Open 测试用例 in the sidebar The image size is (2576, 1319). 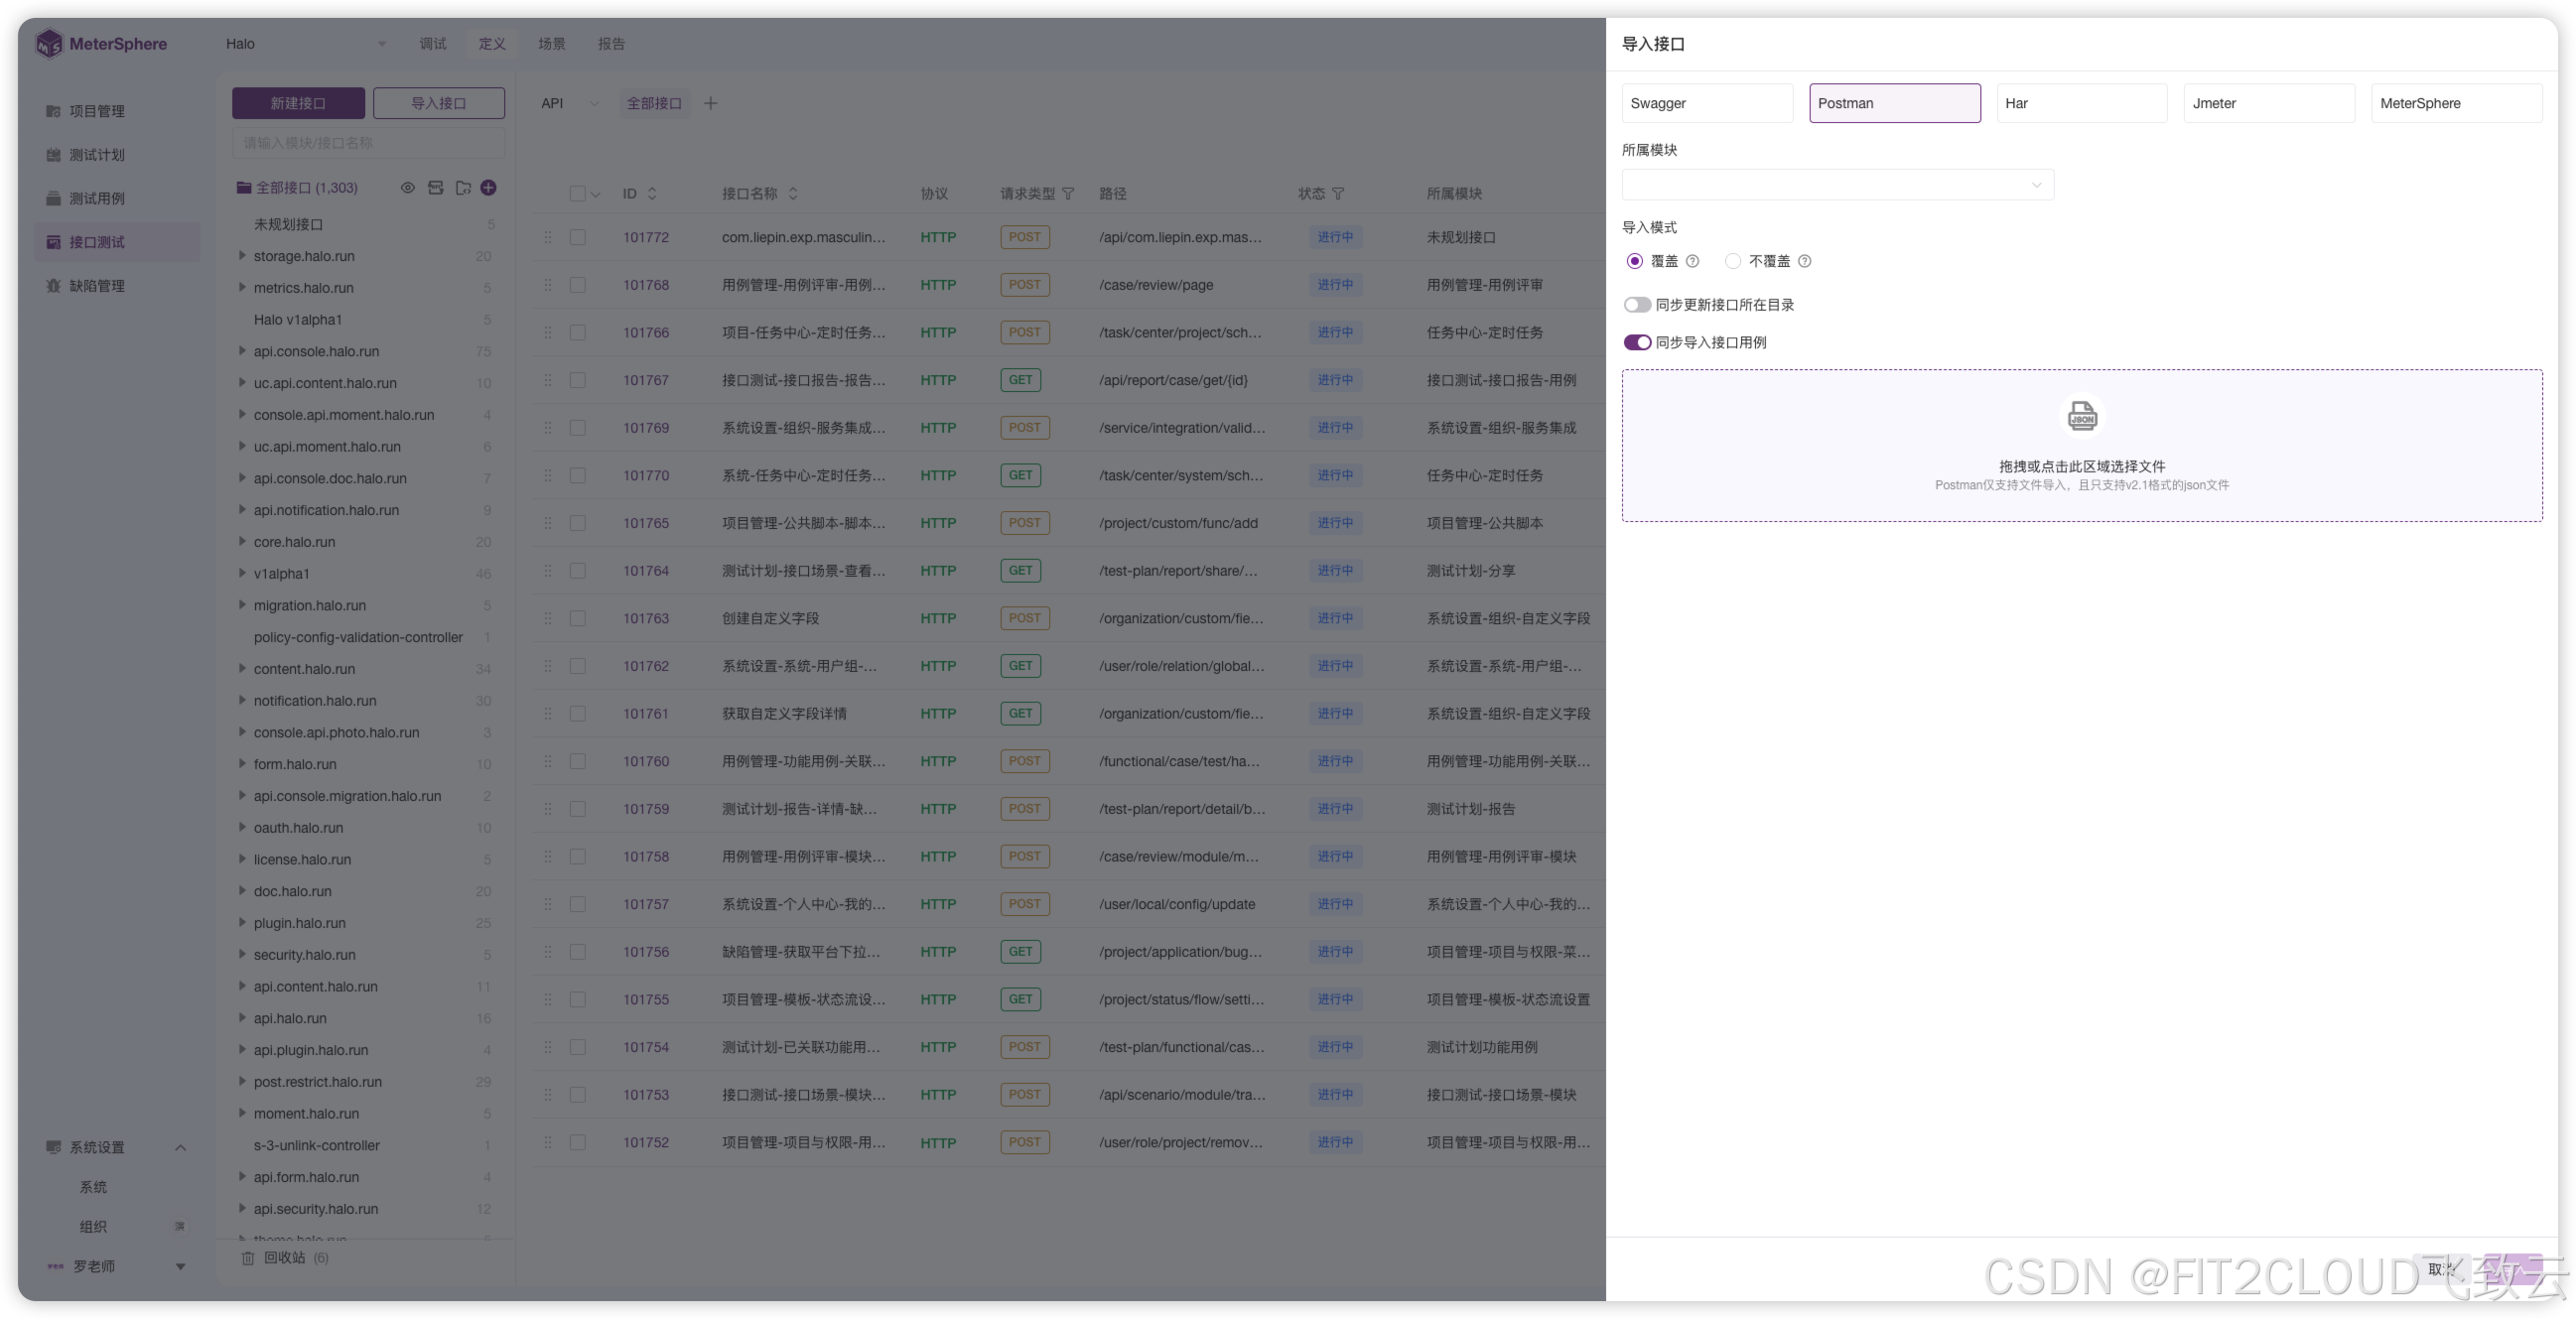click(96, 198)
